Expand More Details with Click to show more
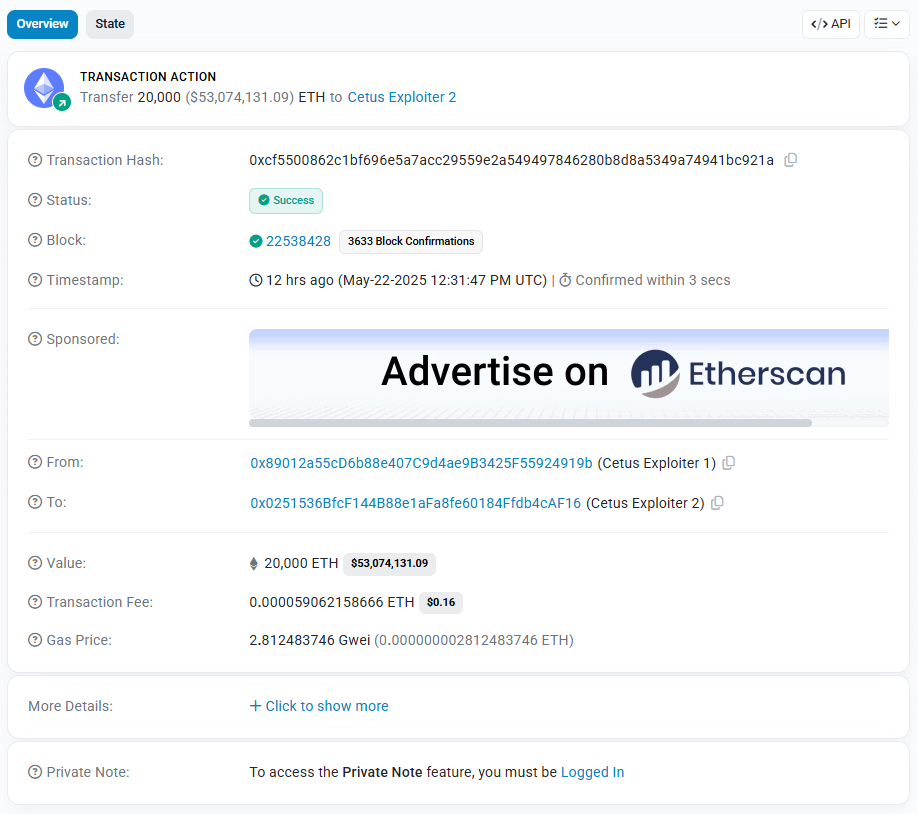The image size is (918, 814). pyautogui.click(x=319, y=706)
